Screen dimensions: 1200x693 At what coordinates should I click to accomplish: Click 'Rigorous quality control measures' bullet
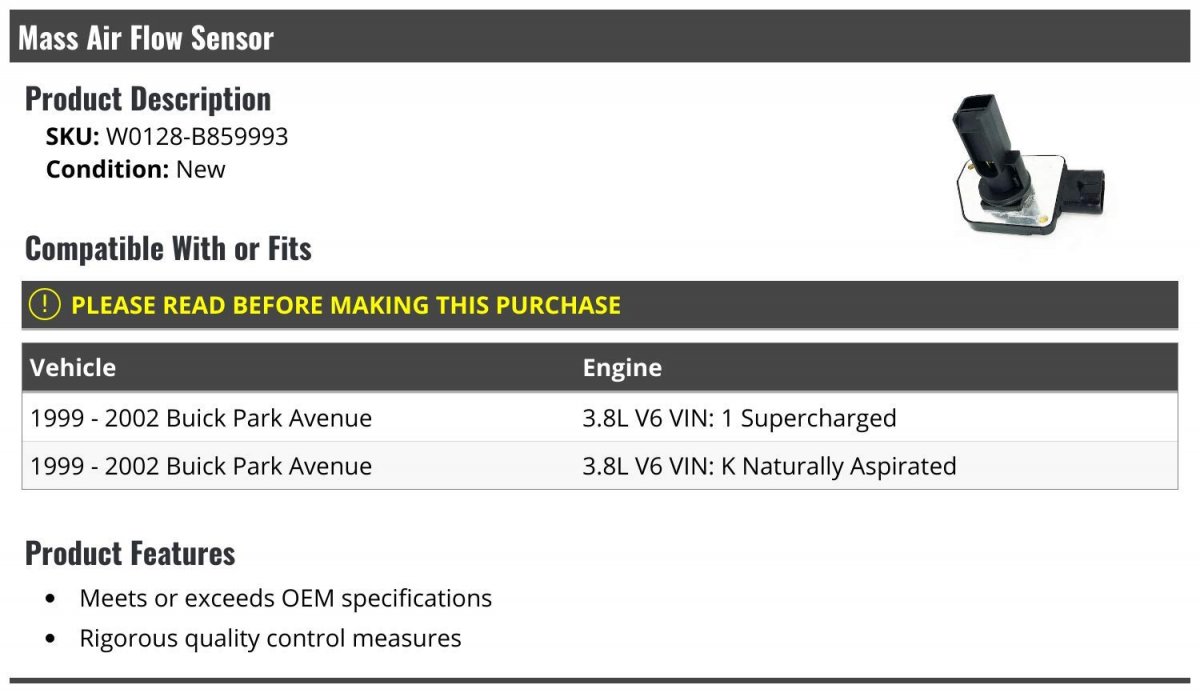[271, 638]
